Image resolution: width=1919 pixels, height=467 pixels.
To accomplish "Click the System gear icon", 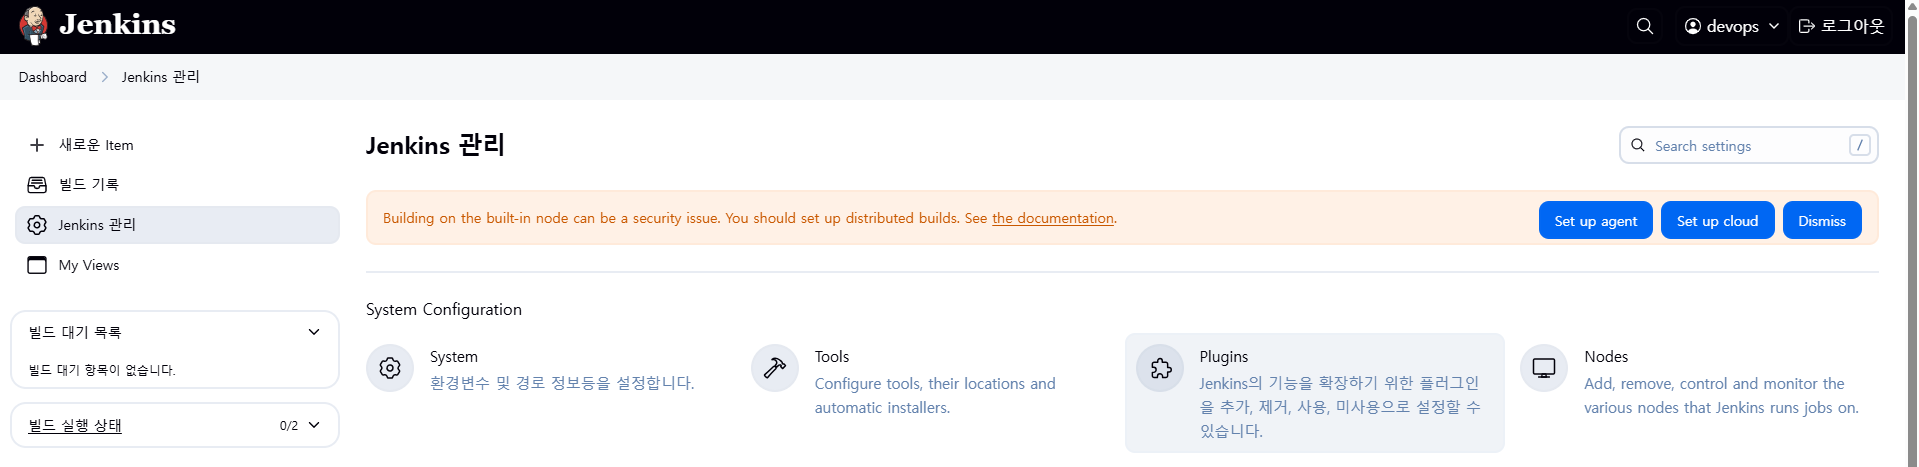I will pos(390,368).
